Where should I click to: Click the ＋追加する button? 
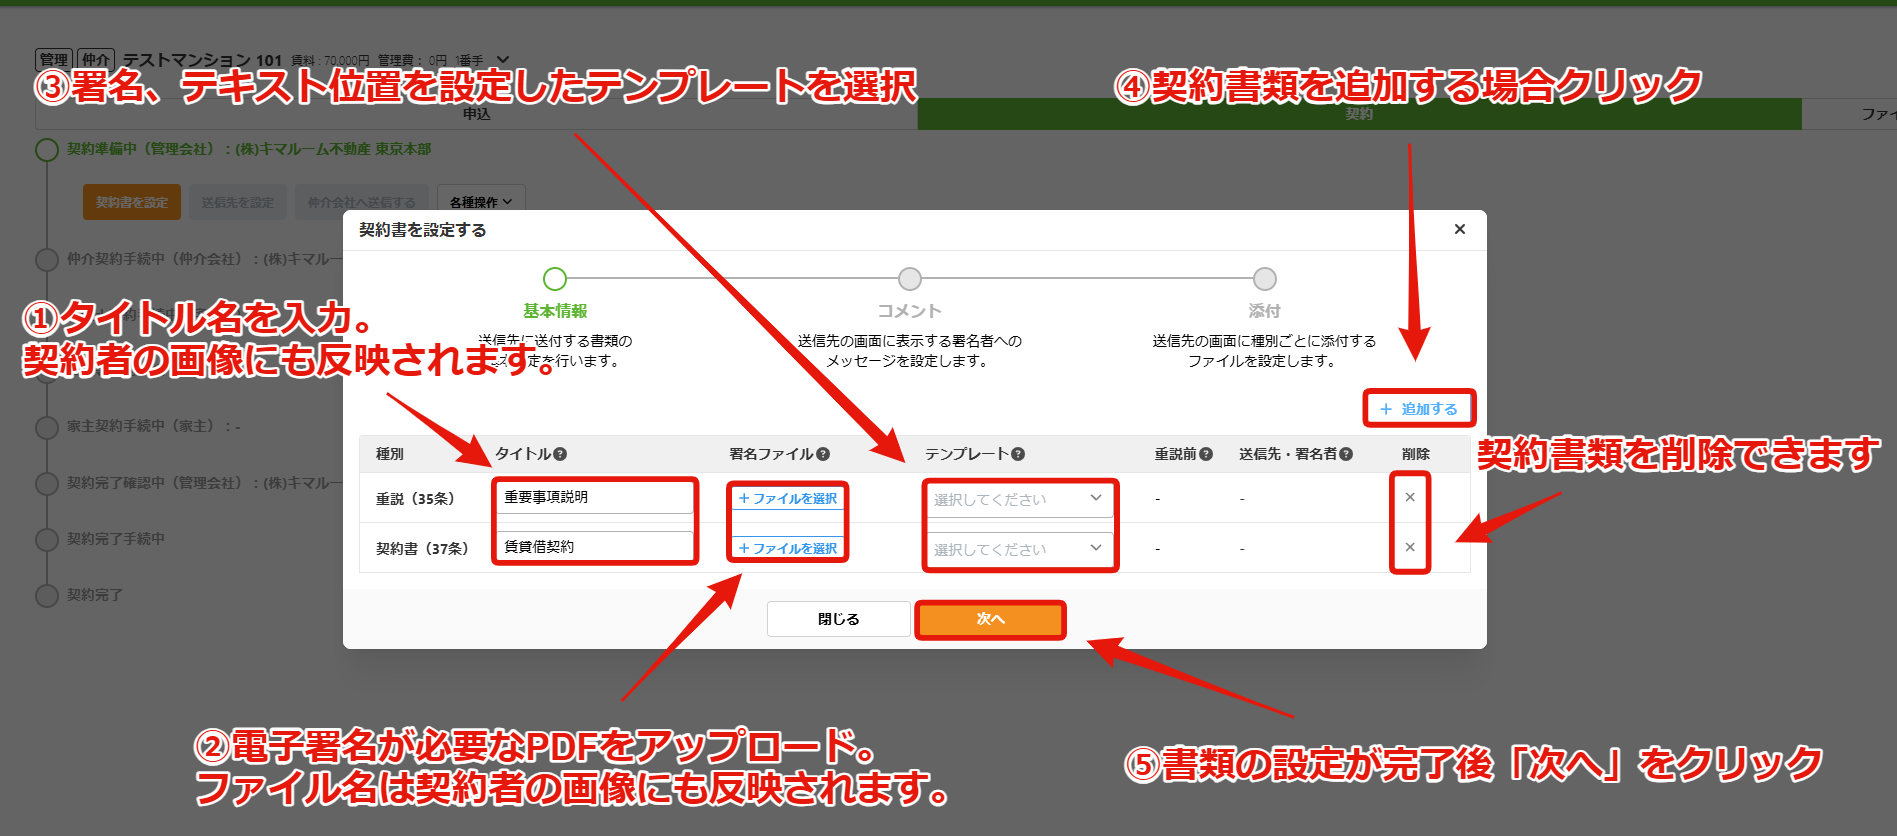pyautogui.click(x=1419, y=409)
